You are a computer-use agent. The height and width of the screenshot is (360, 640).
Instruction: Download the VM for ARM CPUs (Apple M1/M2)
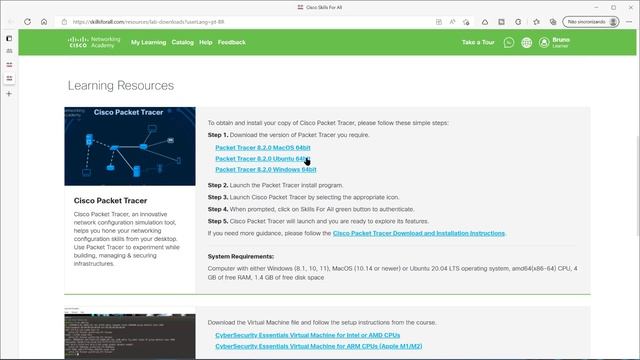point(319,346)
